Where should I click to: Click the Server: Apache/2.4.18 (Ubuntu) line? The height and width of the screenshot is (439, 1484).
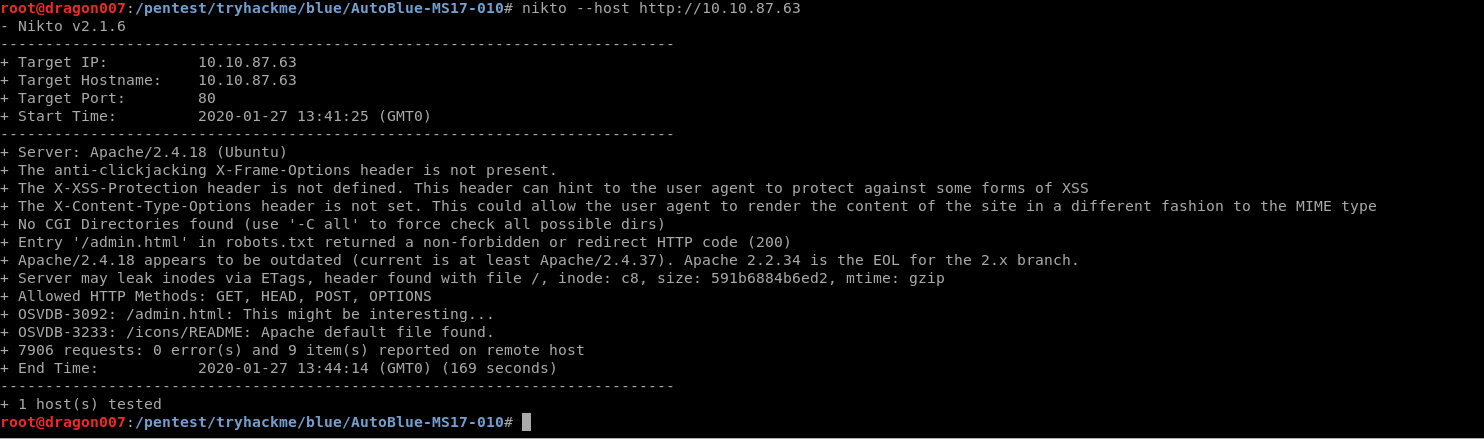pos(144,152)
